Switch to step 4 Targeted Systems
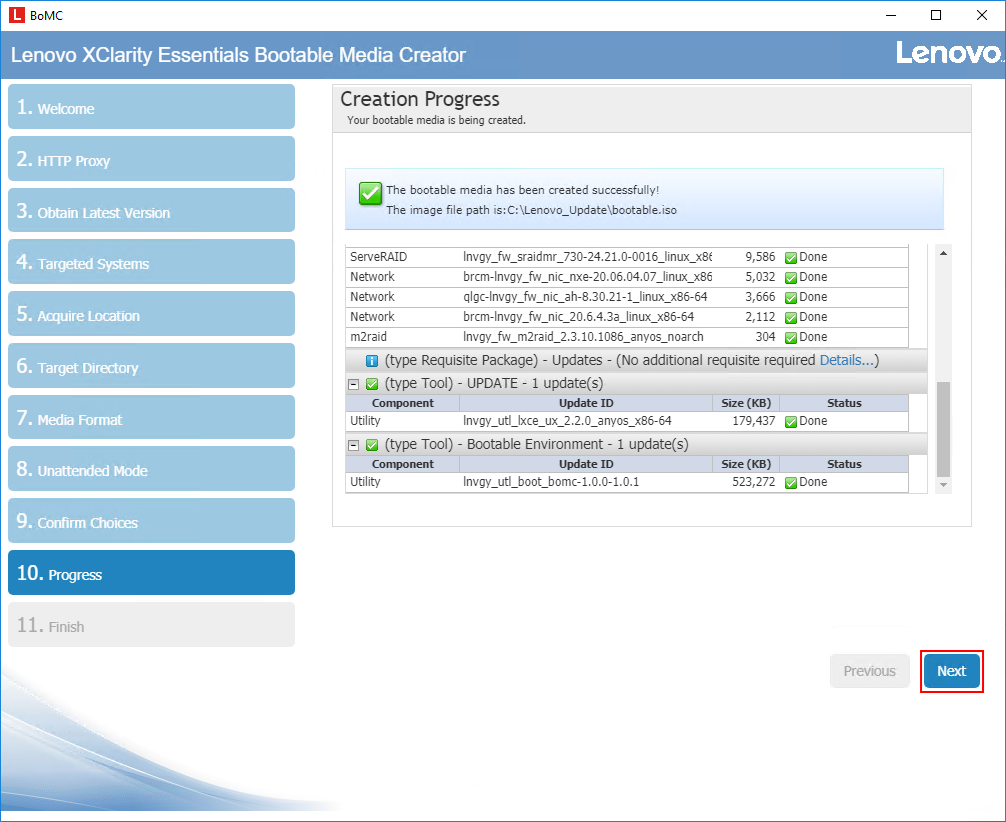This screenshot has height=822, width=1006. tap(151, 262)
